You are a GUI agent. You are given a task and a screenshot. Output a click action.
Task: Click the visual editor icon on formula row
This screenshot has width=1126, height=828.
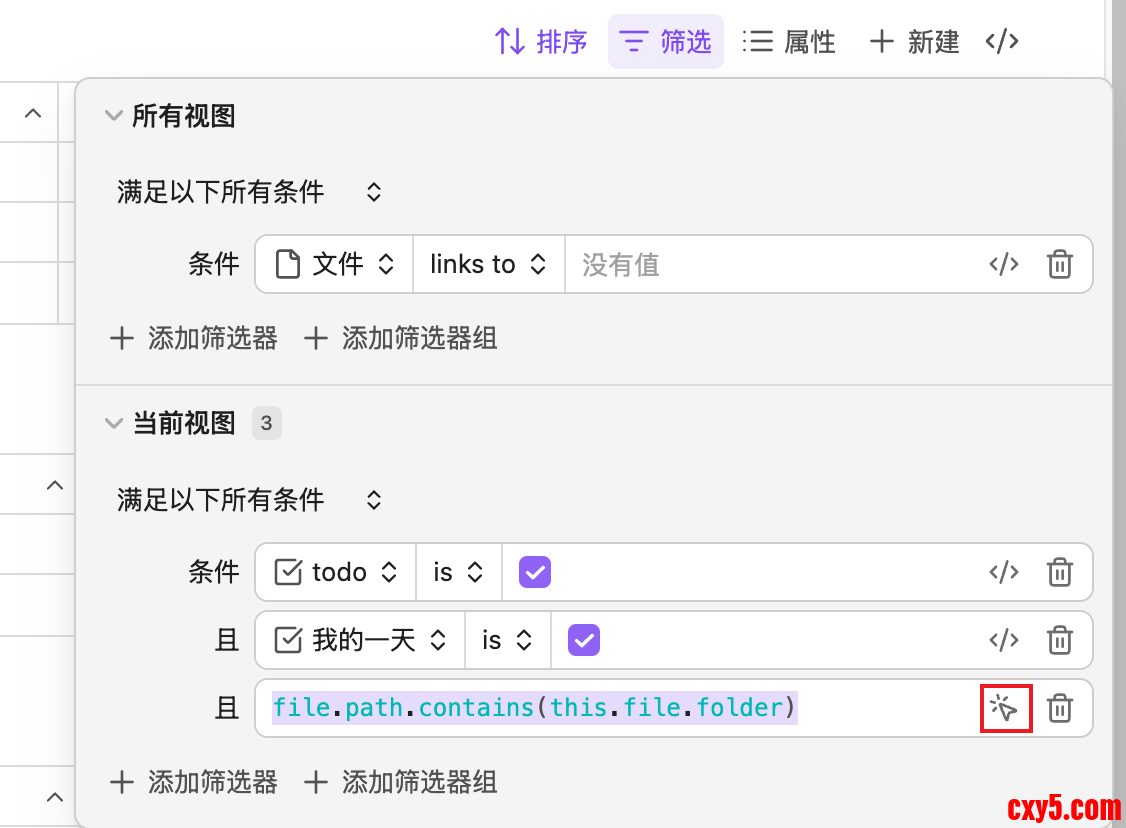[1004, 709]
